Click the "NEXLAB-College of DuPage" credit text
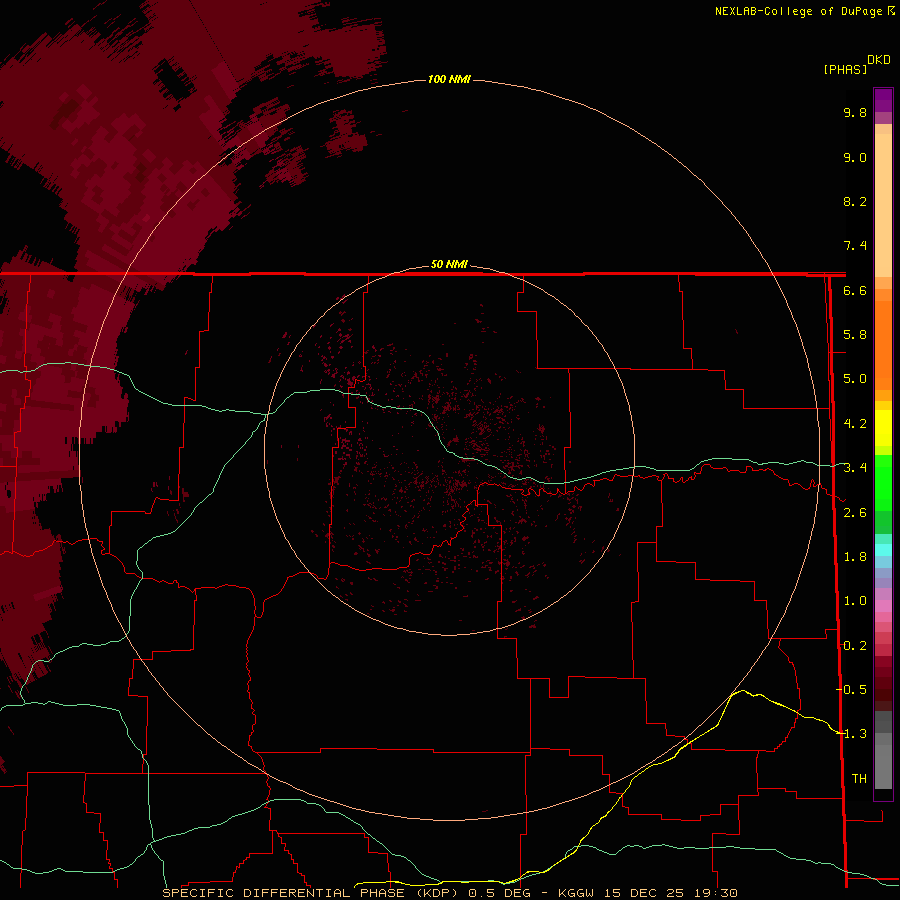Image resolution: width=900 pixels, height=900 pixels. pos(800,11)
